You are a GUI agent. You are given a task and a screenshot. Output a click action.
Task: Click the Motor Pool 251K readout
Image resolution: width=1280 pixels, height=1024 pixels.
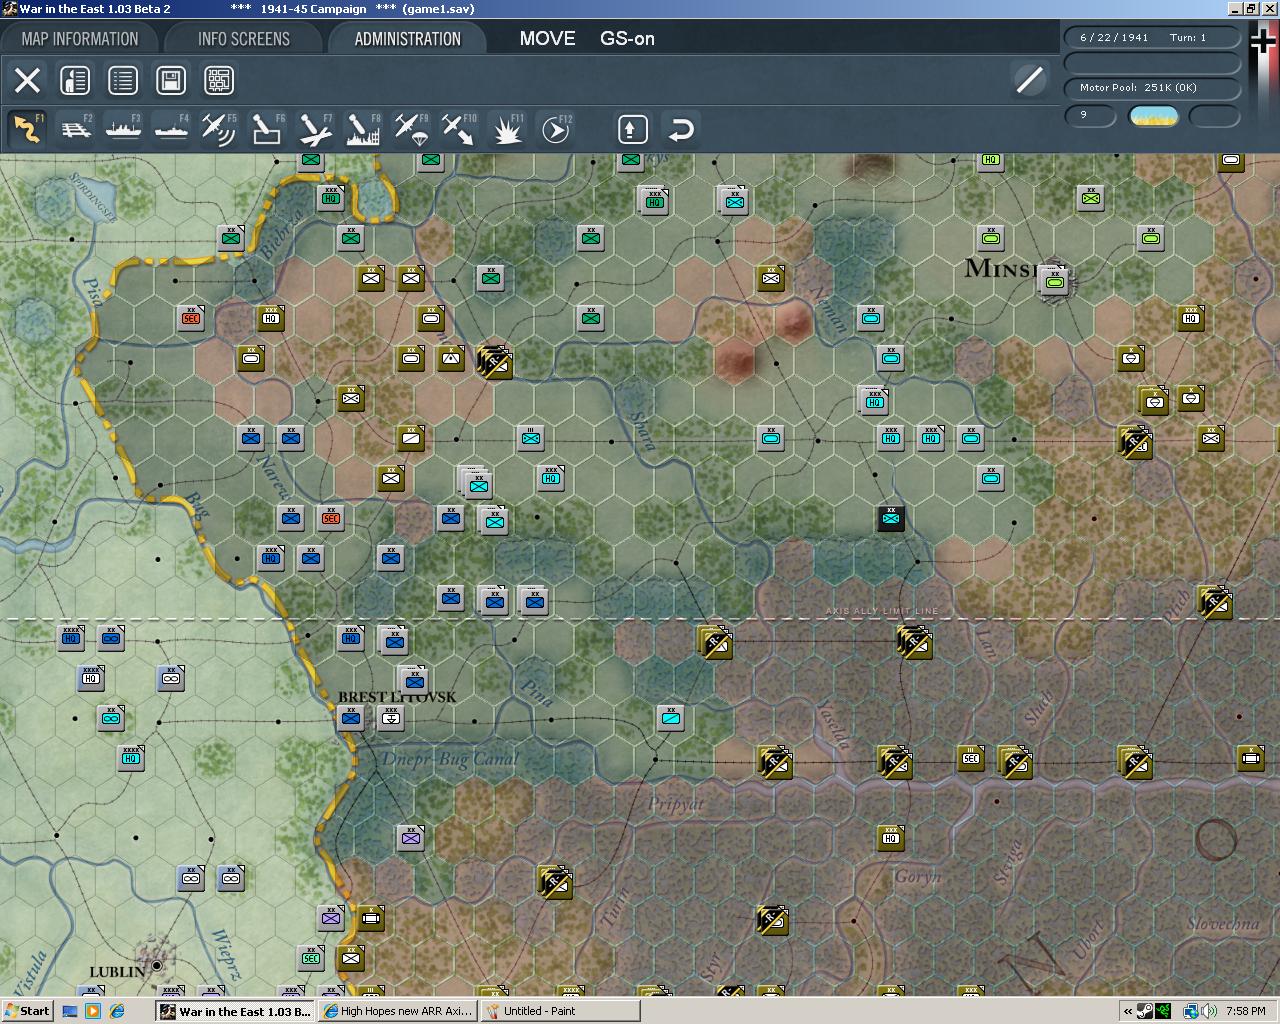tap(1152, 88)
